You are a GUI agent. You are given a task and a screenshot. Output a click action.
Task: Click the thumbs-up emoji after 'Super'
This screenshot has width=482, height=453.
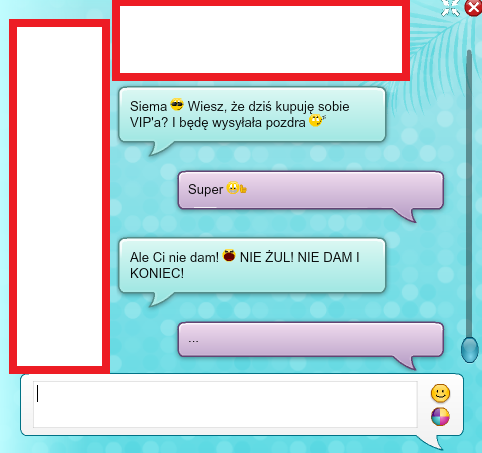click(236, 188)
